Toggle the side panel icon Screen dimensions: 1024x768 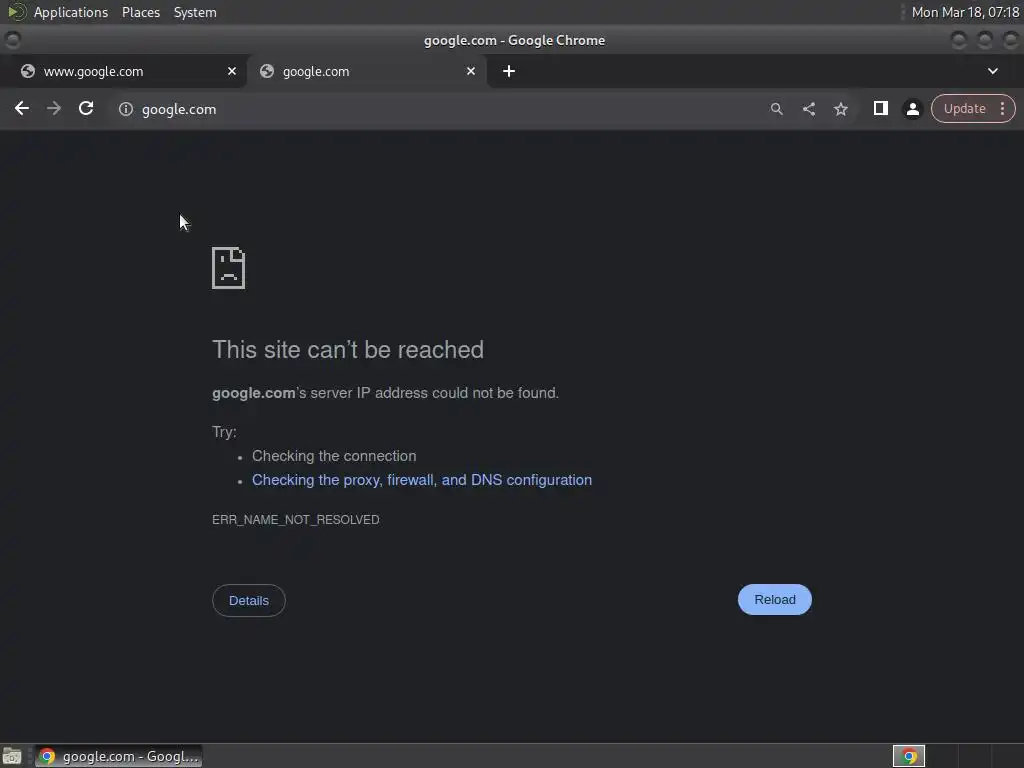tap(880, 108)
